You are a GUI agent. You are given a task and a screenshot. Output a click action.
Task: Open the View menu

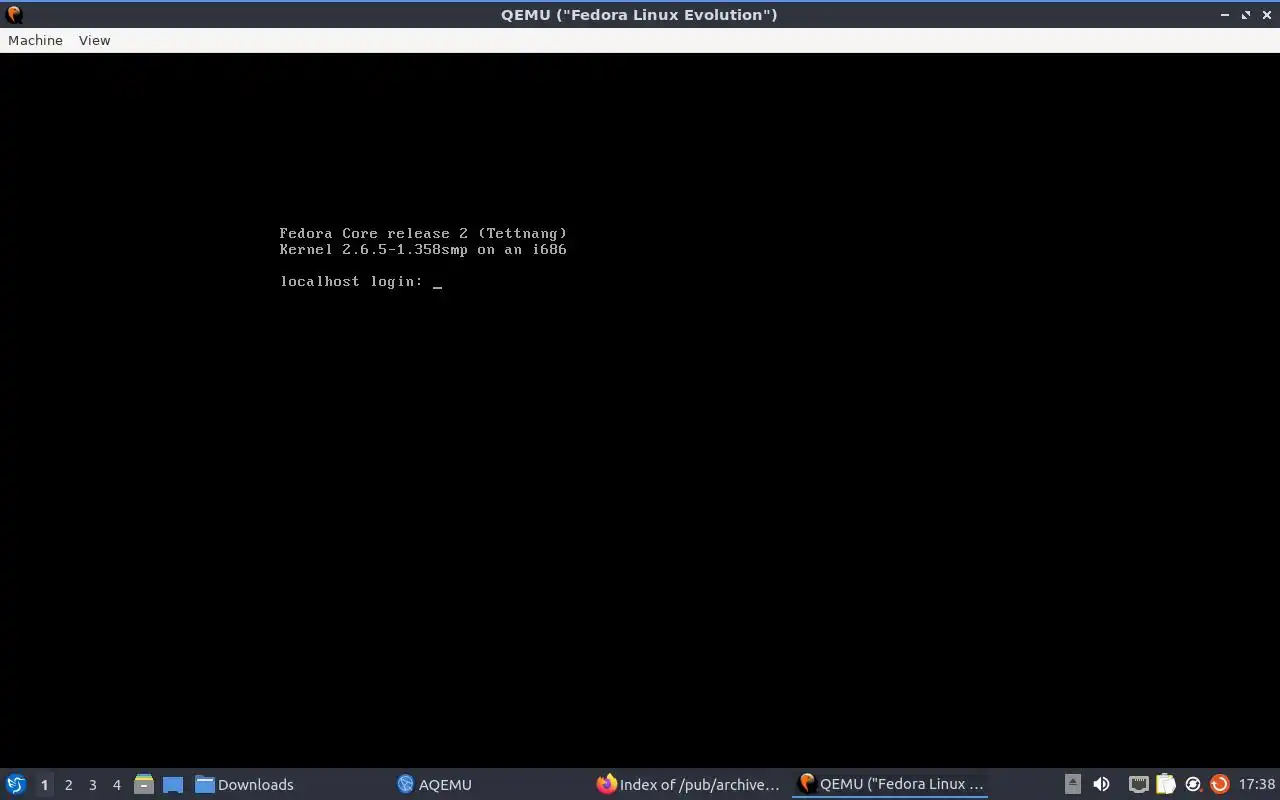pos(94,40)
